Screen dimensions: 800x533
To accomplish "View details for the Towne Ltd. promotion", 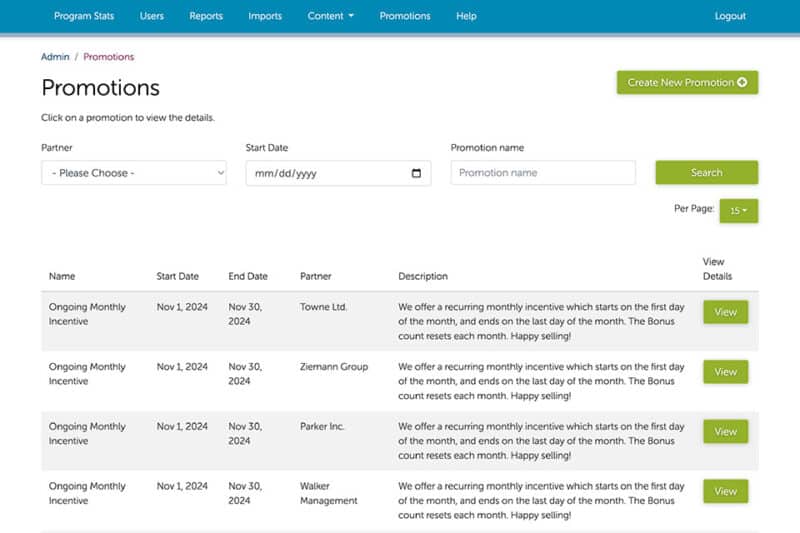I will (726, 312).
